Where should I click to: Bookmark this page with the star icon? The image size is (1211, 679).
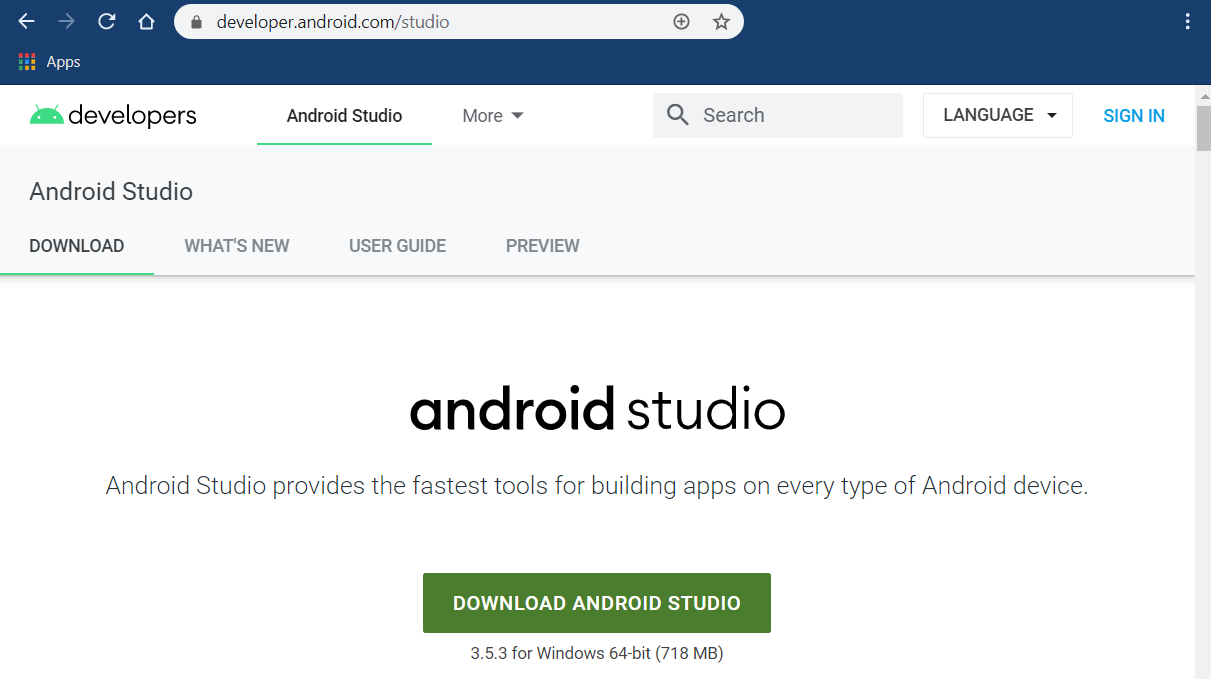[x=721, y=22]
